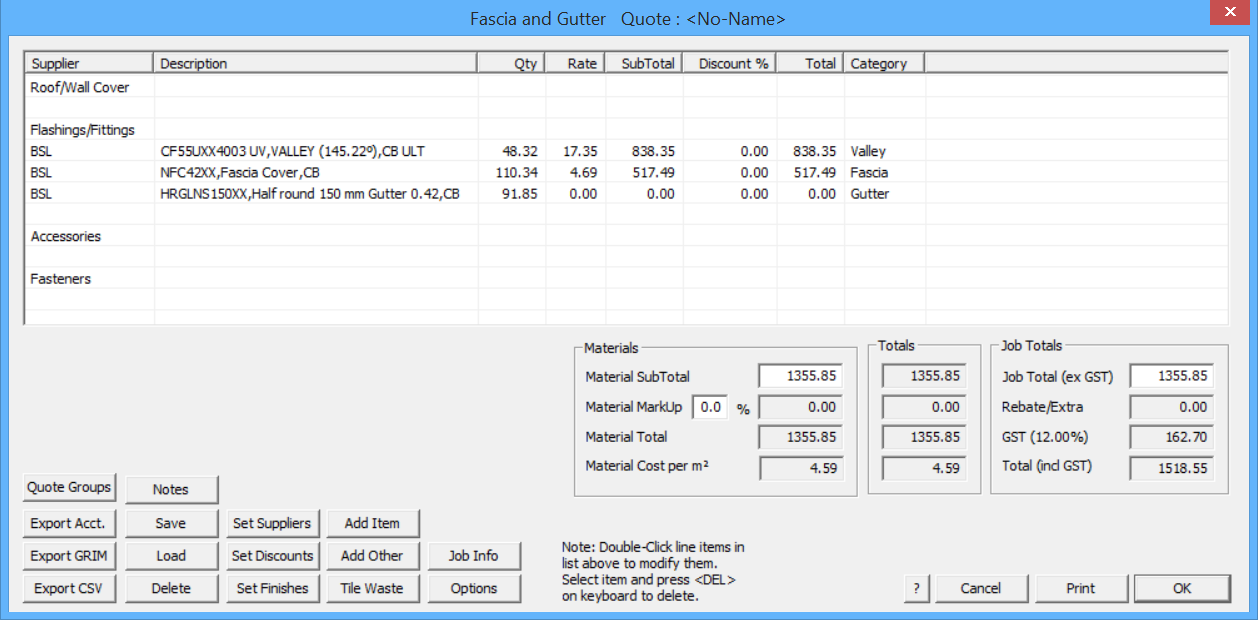Open the Tile Waste settings
The image size is (1258, 621).
pyautogui.click(x=373, y=588)
